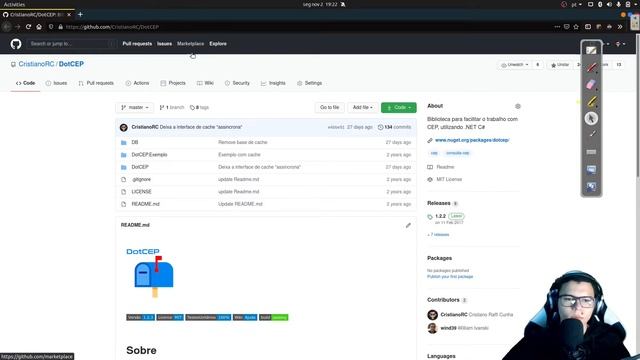
Task: Open the clock showing seg nov 2
Action: coord(320,4)
